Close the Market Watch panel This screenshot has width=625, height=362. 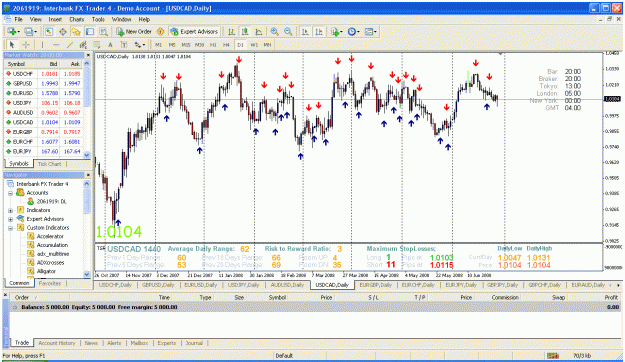[x=88, y=55]
